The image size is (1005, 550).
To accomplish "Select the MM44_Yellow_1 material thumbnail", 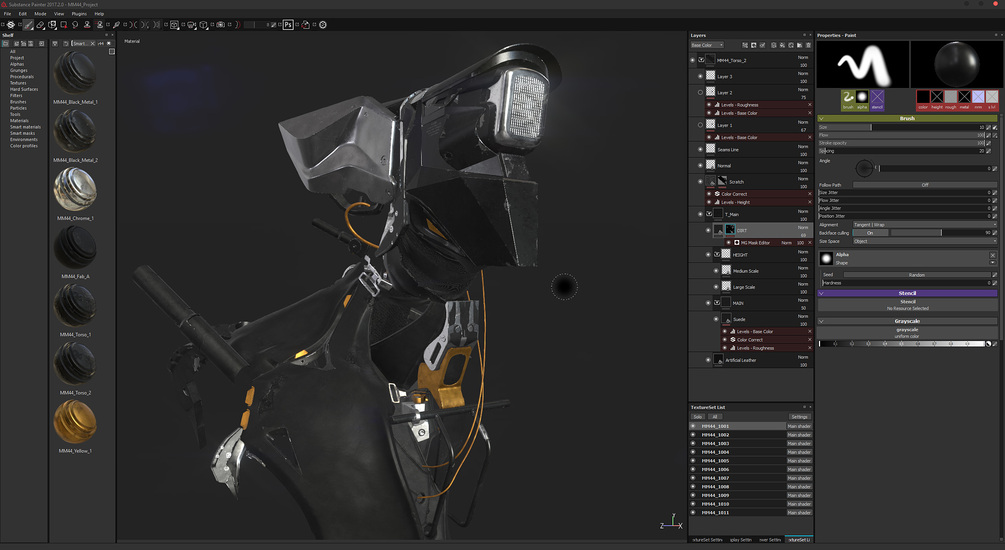I will point(75,422).
